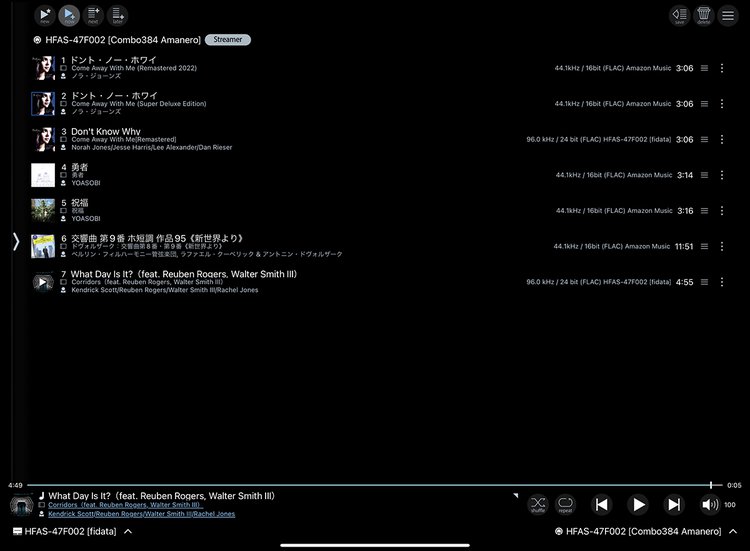This screenshot has height=551, width=750.
Task: Expand the left side panel chevron
Action: tap(15, 241)
